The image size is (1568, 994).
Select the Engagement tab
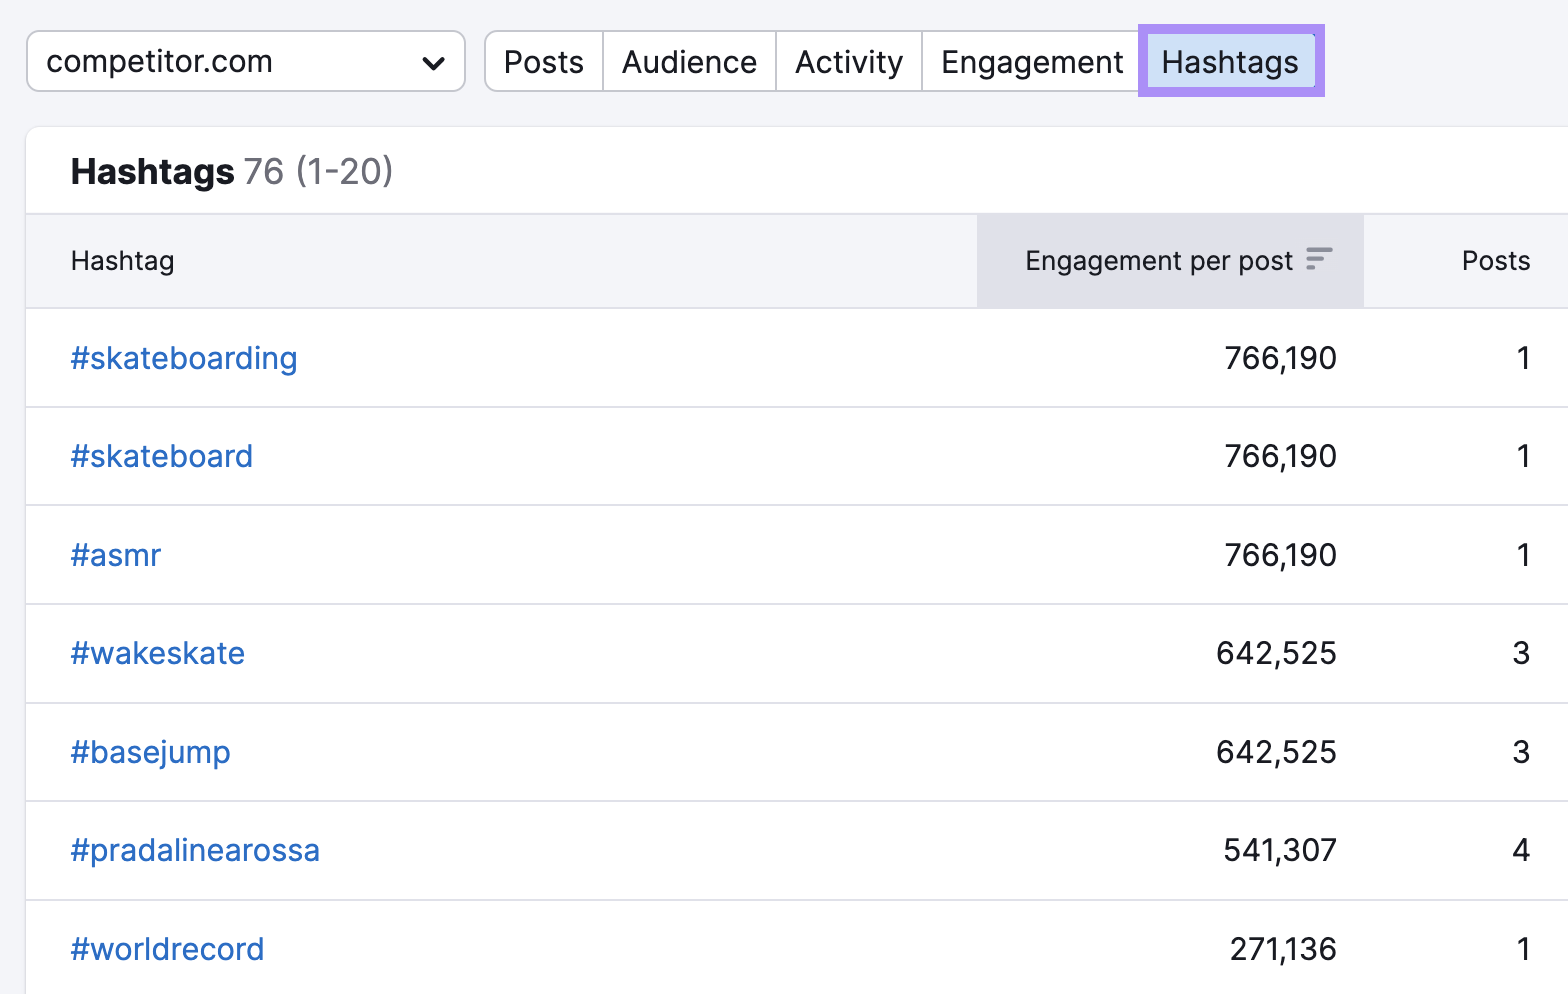point(1032,62)
